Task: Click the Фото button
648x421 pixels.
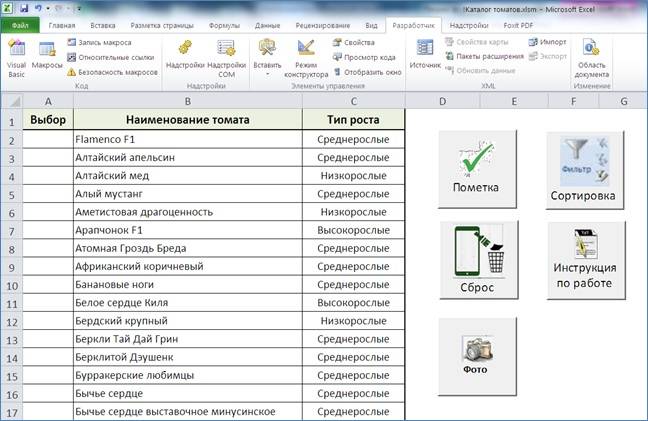Action: click(477, 357)
